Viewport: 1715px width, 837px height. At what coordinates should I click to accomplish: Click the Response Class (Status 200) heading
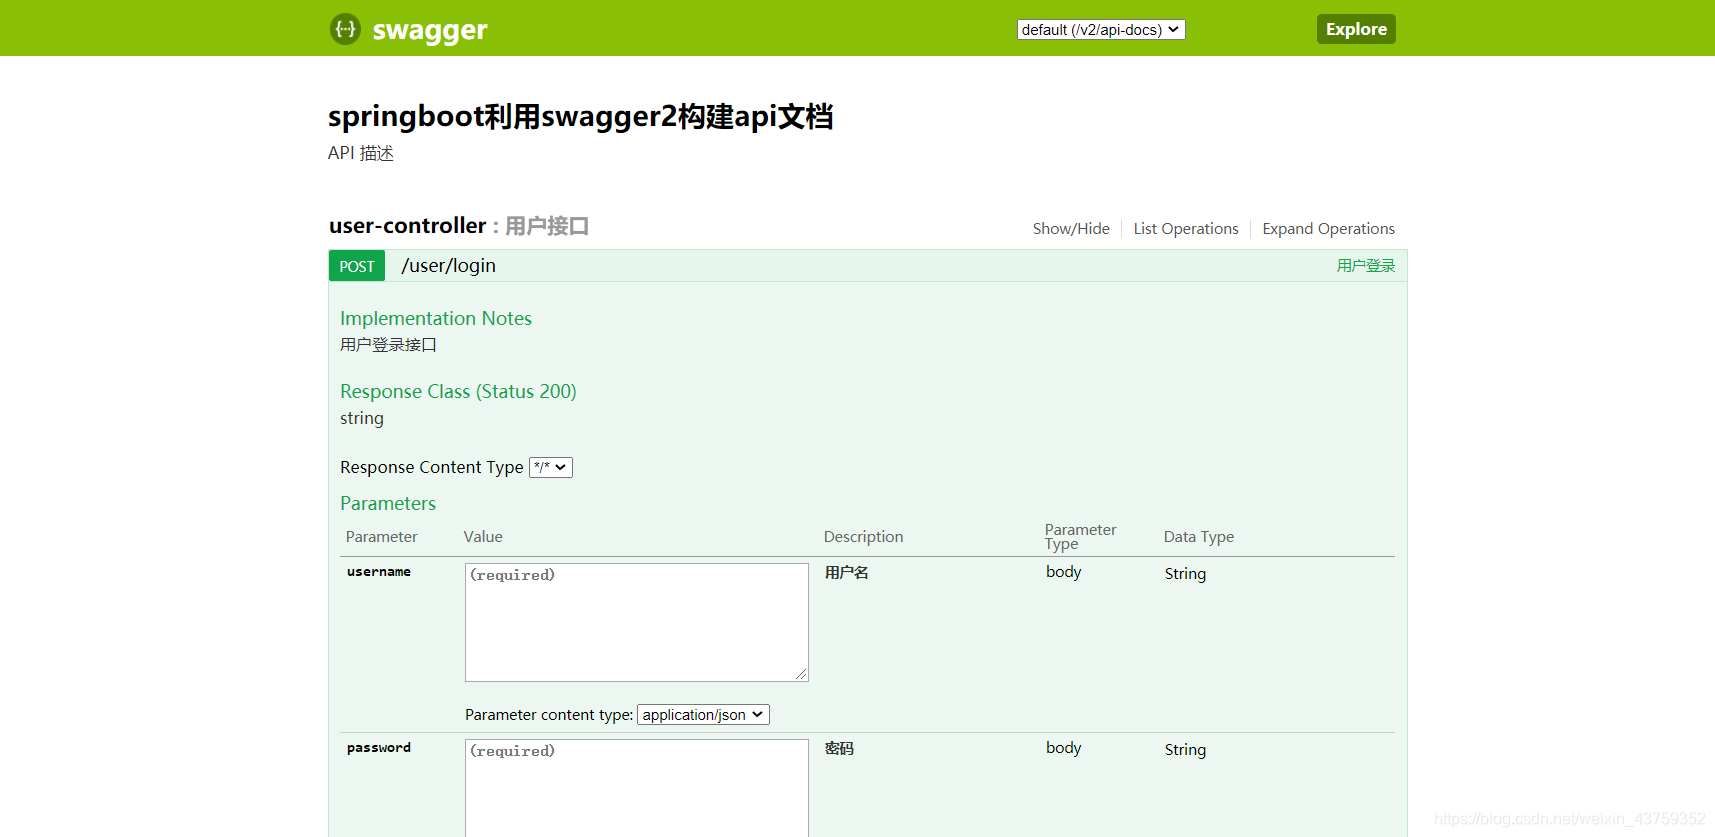coord(458,391)
